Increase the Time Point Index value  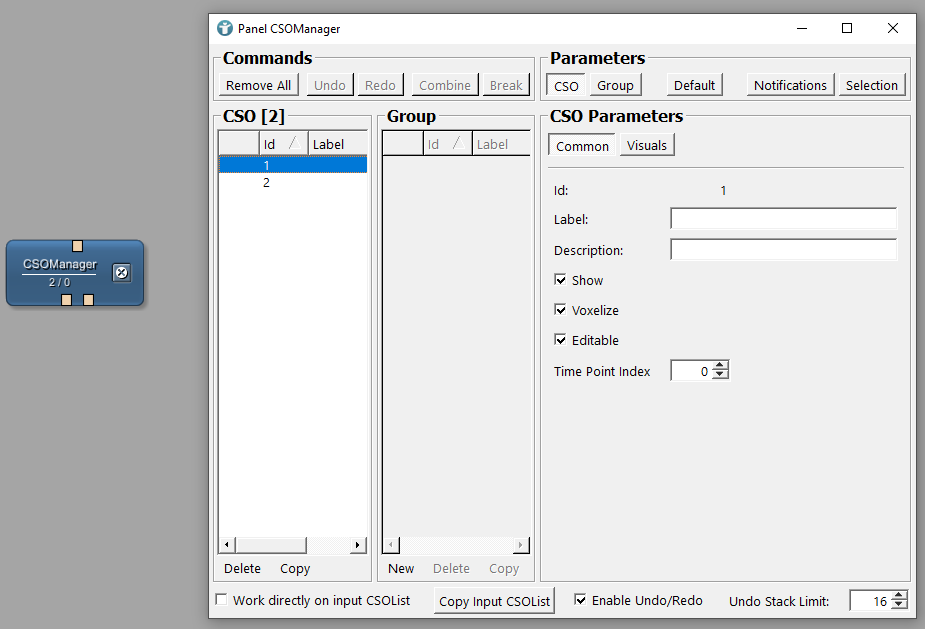click(x=720, y=366)
